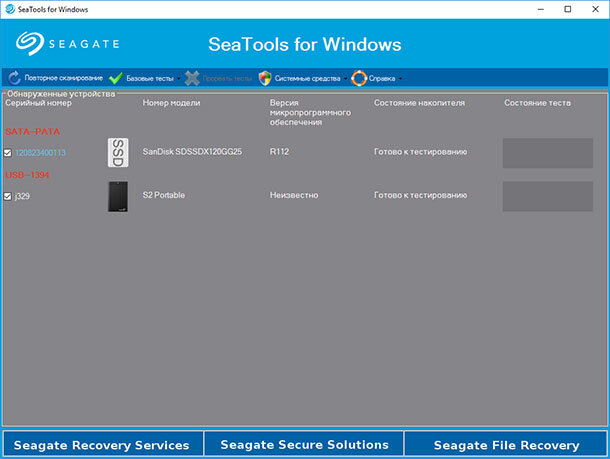
Task: Click the firmware version R112
Action: (279, 151)
